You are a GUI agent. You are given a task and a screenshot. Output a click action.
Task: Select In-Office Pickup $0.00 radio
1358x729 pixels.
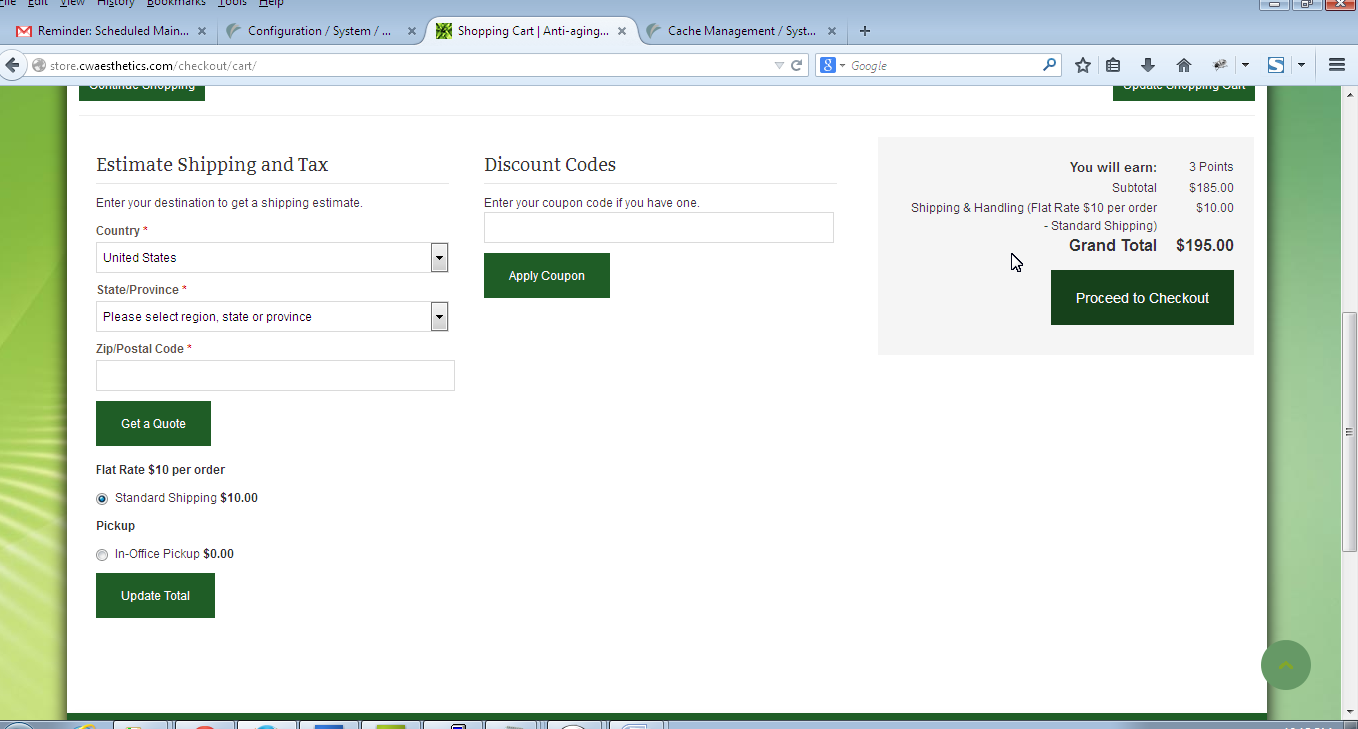point(102,555)
